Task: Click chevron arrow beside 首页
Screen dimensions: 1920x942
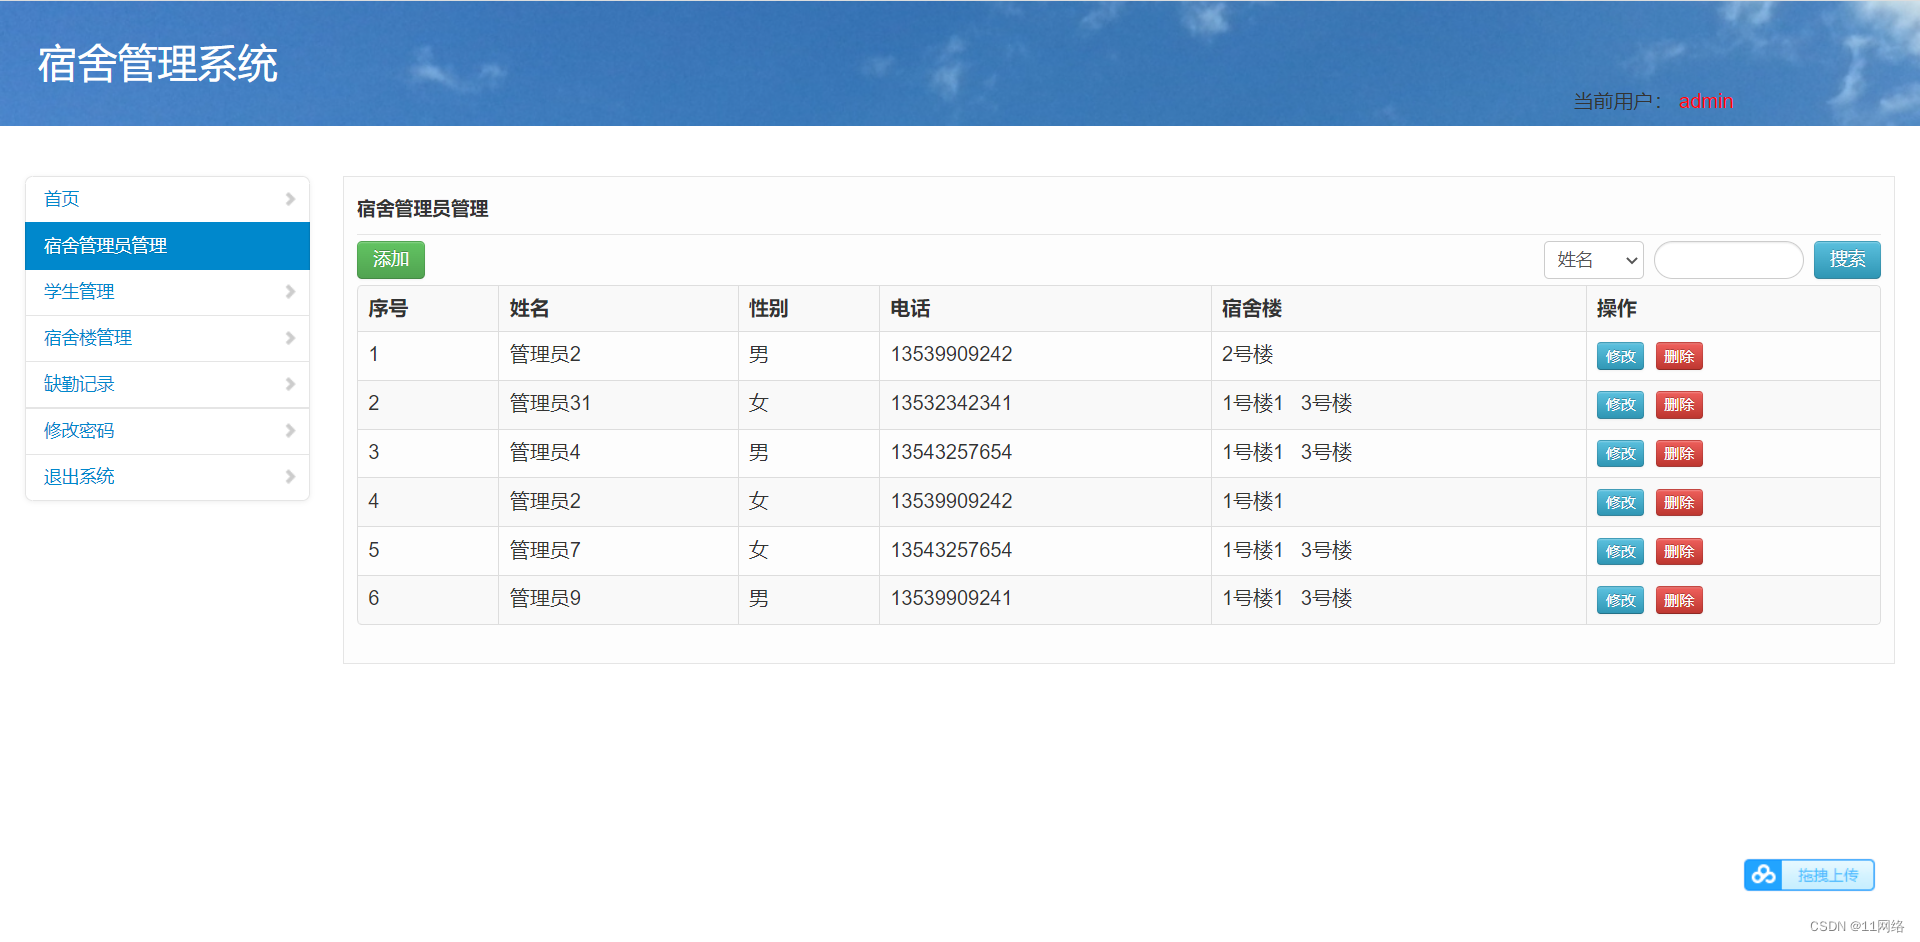Action: point(290,199)
